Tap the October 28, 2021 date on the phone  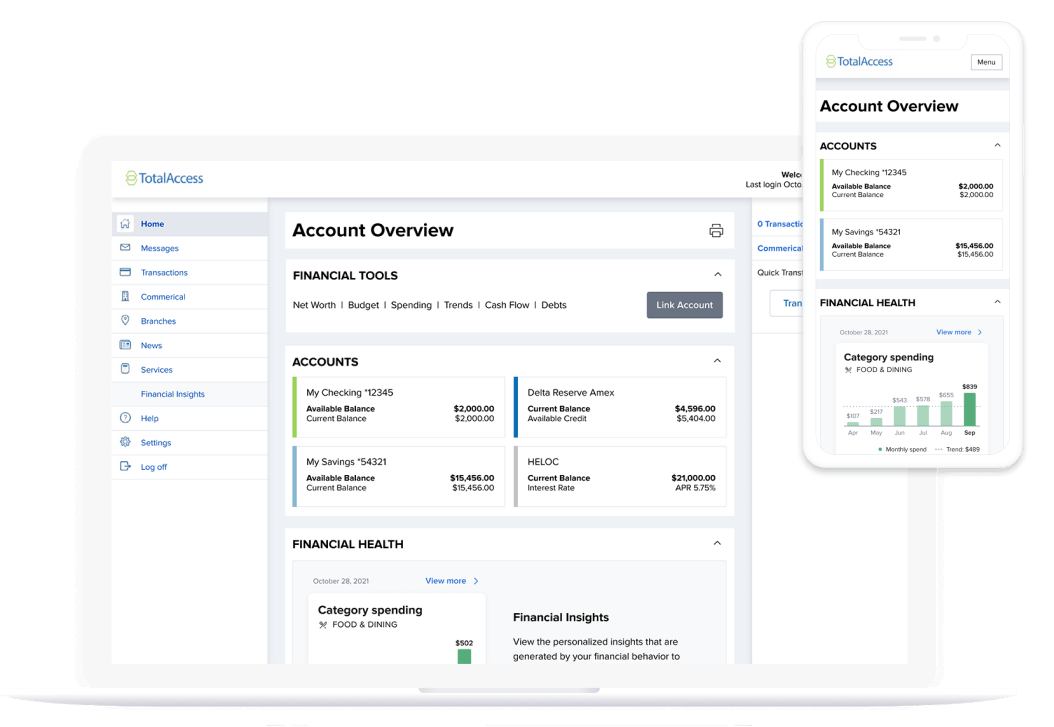863,333
